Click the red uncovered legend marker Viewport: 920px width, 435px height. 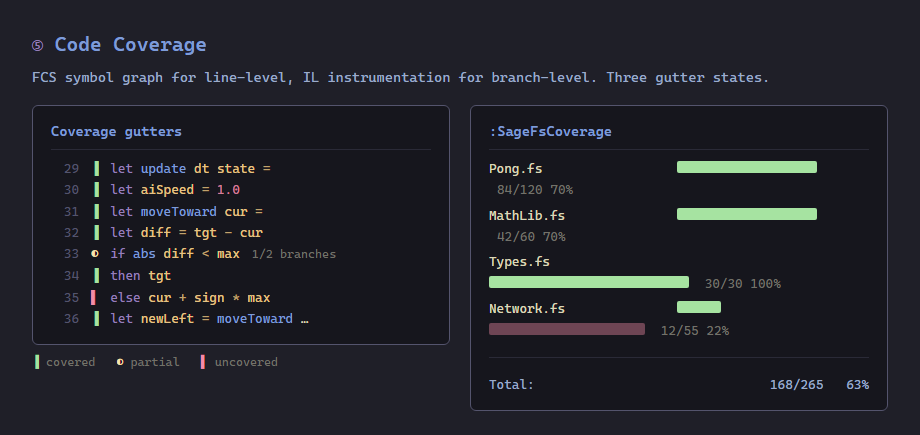[x=203, y=362]
